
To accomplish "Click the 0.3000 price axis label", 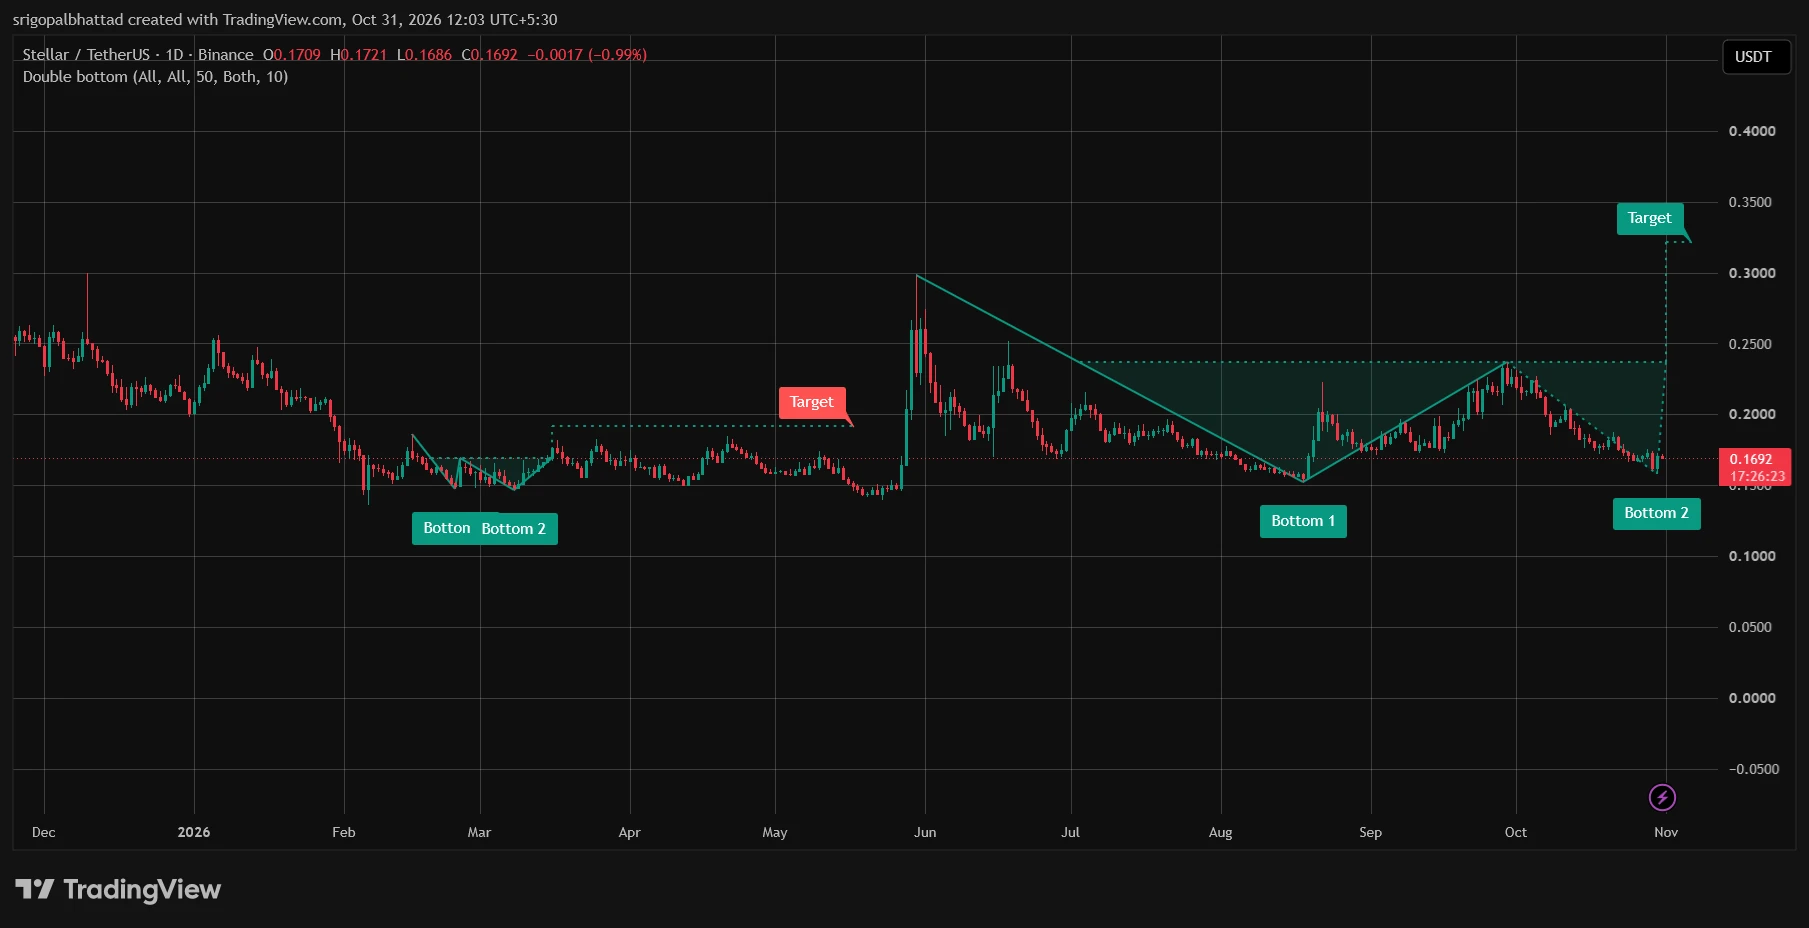I will (x=1752, y=273).
